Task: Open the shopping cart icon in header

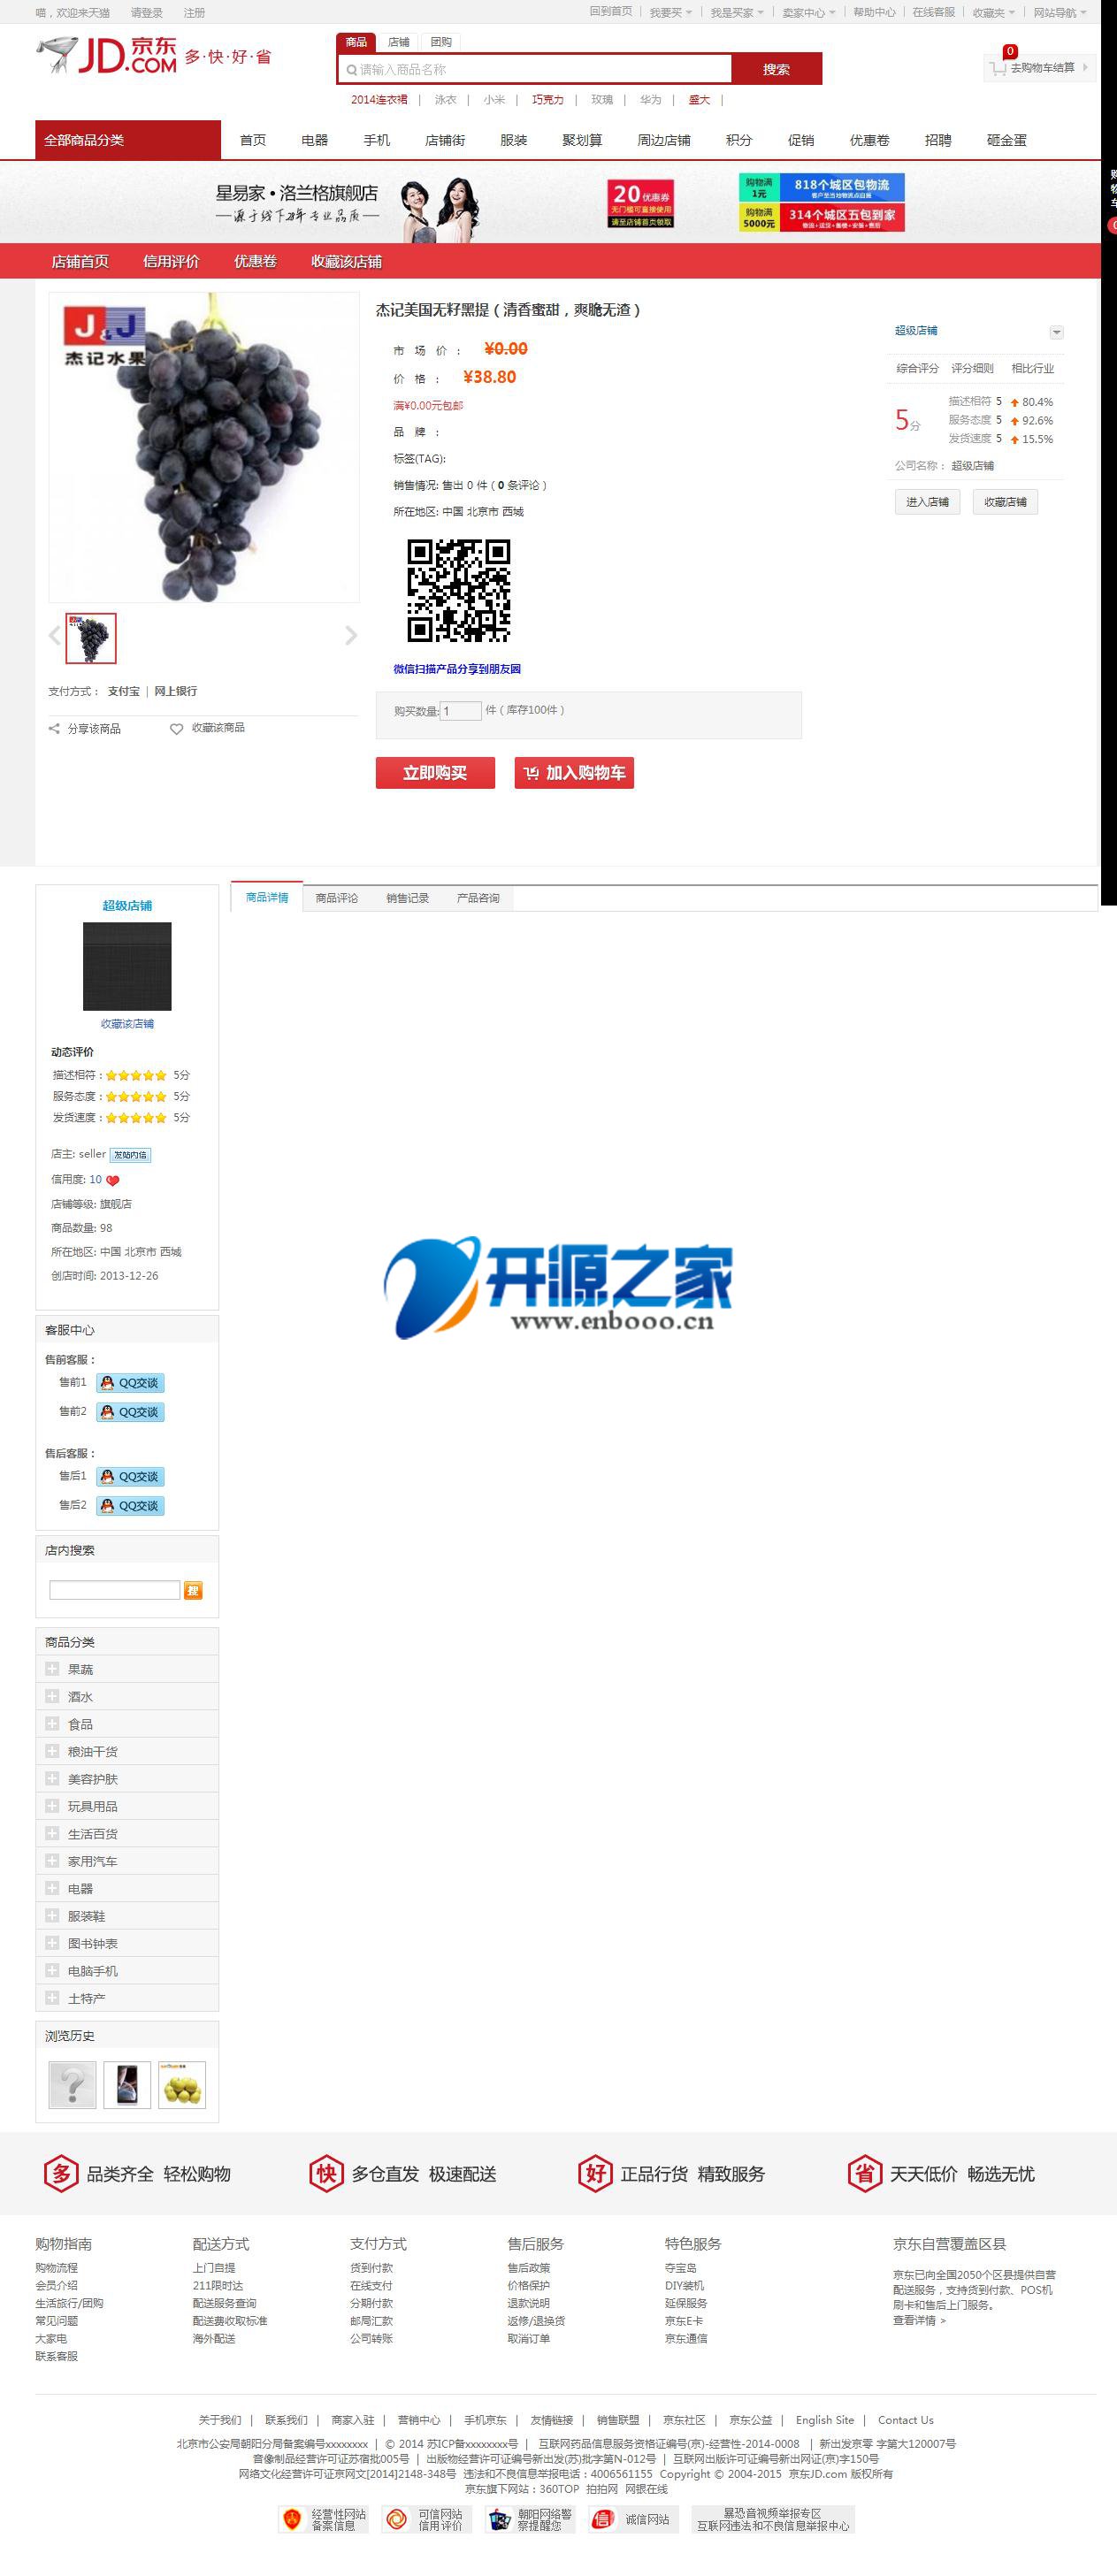Action: 997,68
